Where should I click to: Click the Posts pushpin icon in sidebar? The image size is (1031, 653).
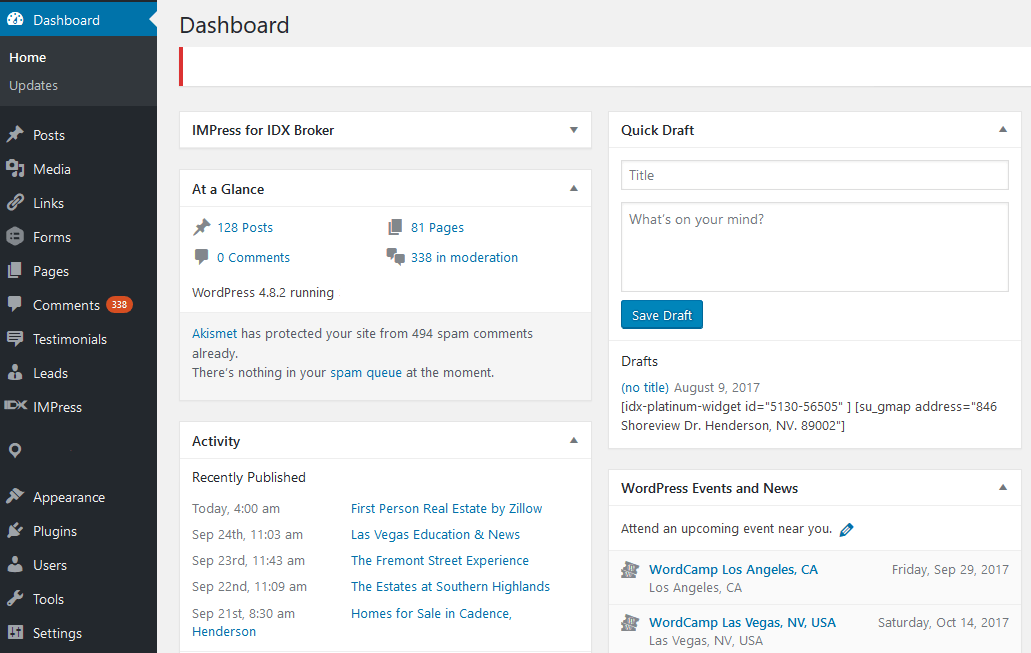15,135
